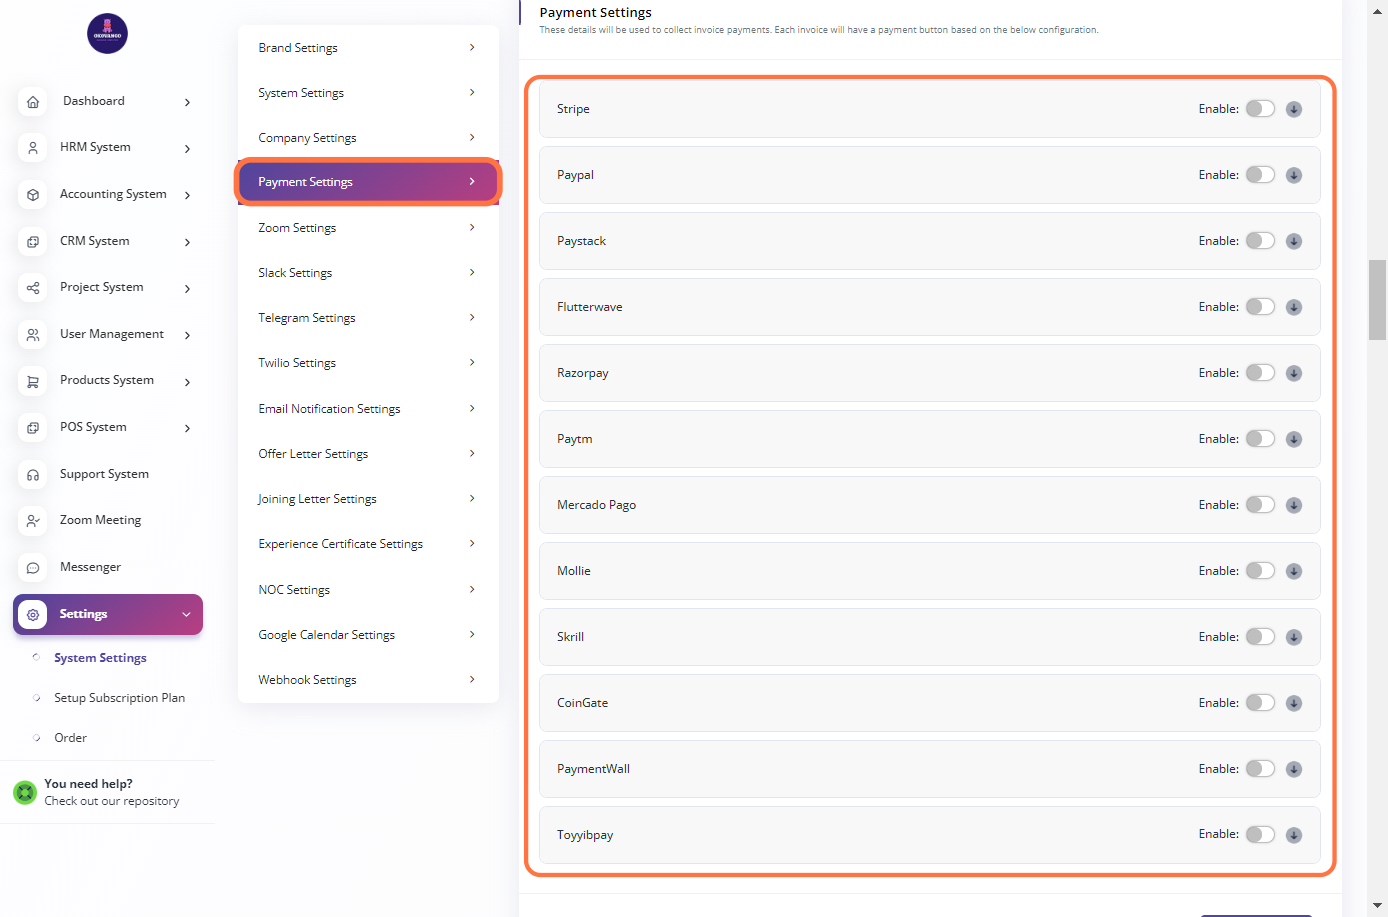
Task: Open Setup Subscription Plan link
Action: coord(119,698)
